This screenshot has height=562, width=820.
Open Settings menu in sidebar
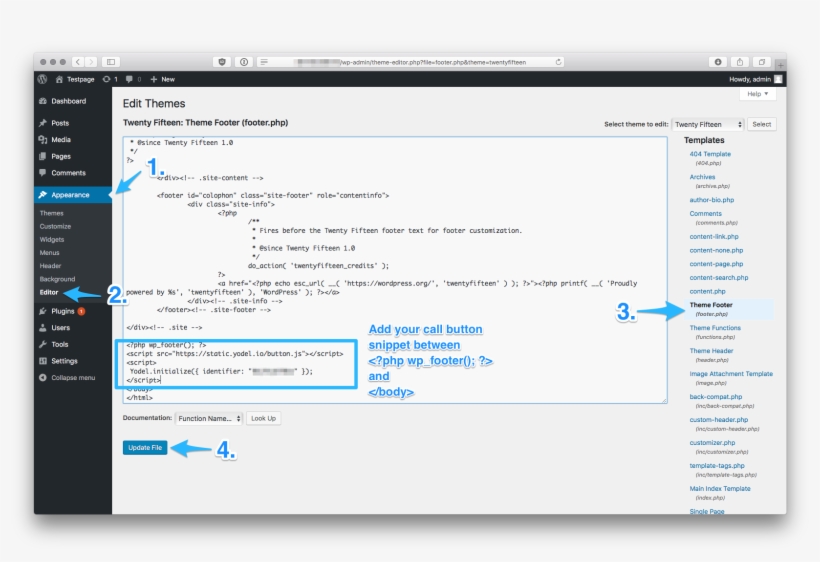[x=73, y=361]
